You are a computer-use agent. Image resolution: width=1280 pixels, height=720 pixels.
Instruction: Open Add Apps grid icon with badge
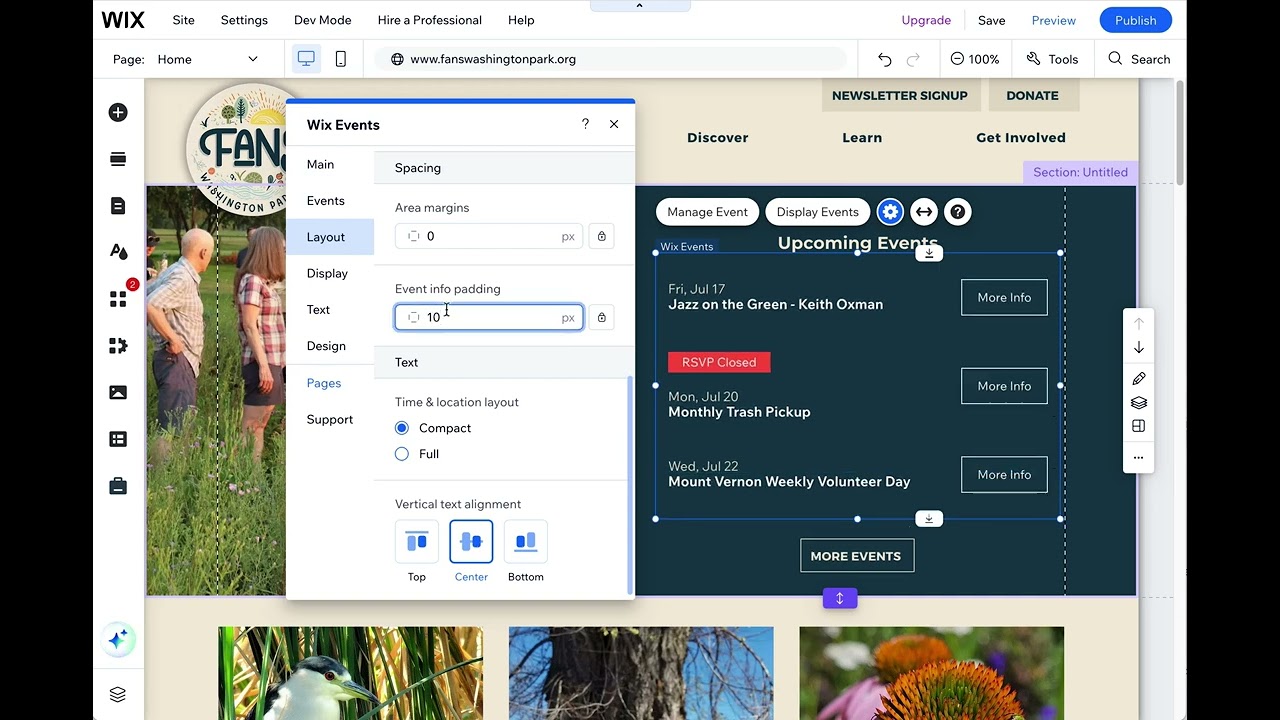pos(118,298)
